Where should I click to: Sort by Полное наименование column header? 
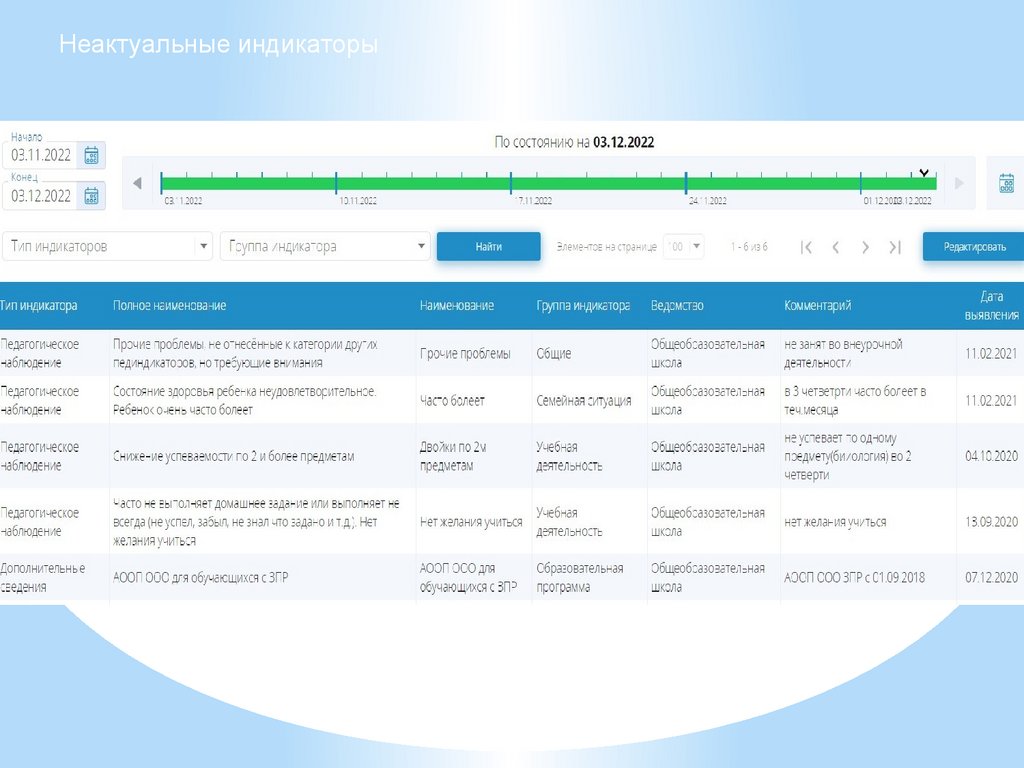point(169,305)
